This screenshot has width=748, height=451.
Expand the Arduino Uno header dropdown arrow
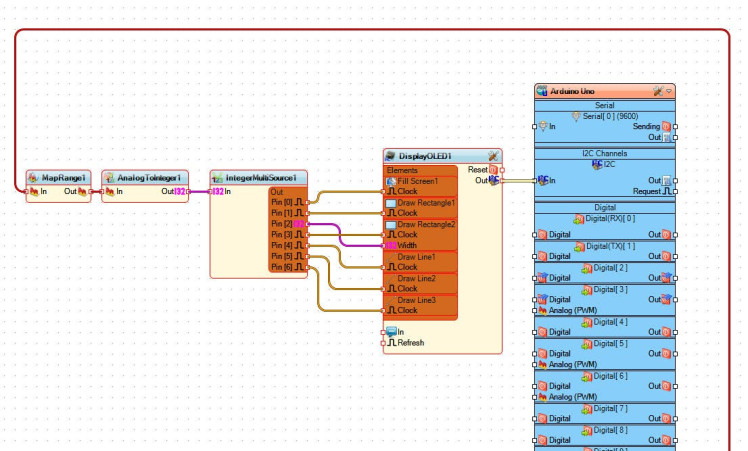669,91
